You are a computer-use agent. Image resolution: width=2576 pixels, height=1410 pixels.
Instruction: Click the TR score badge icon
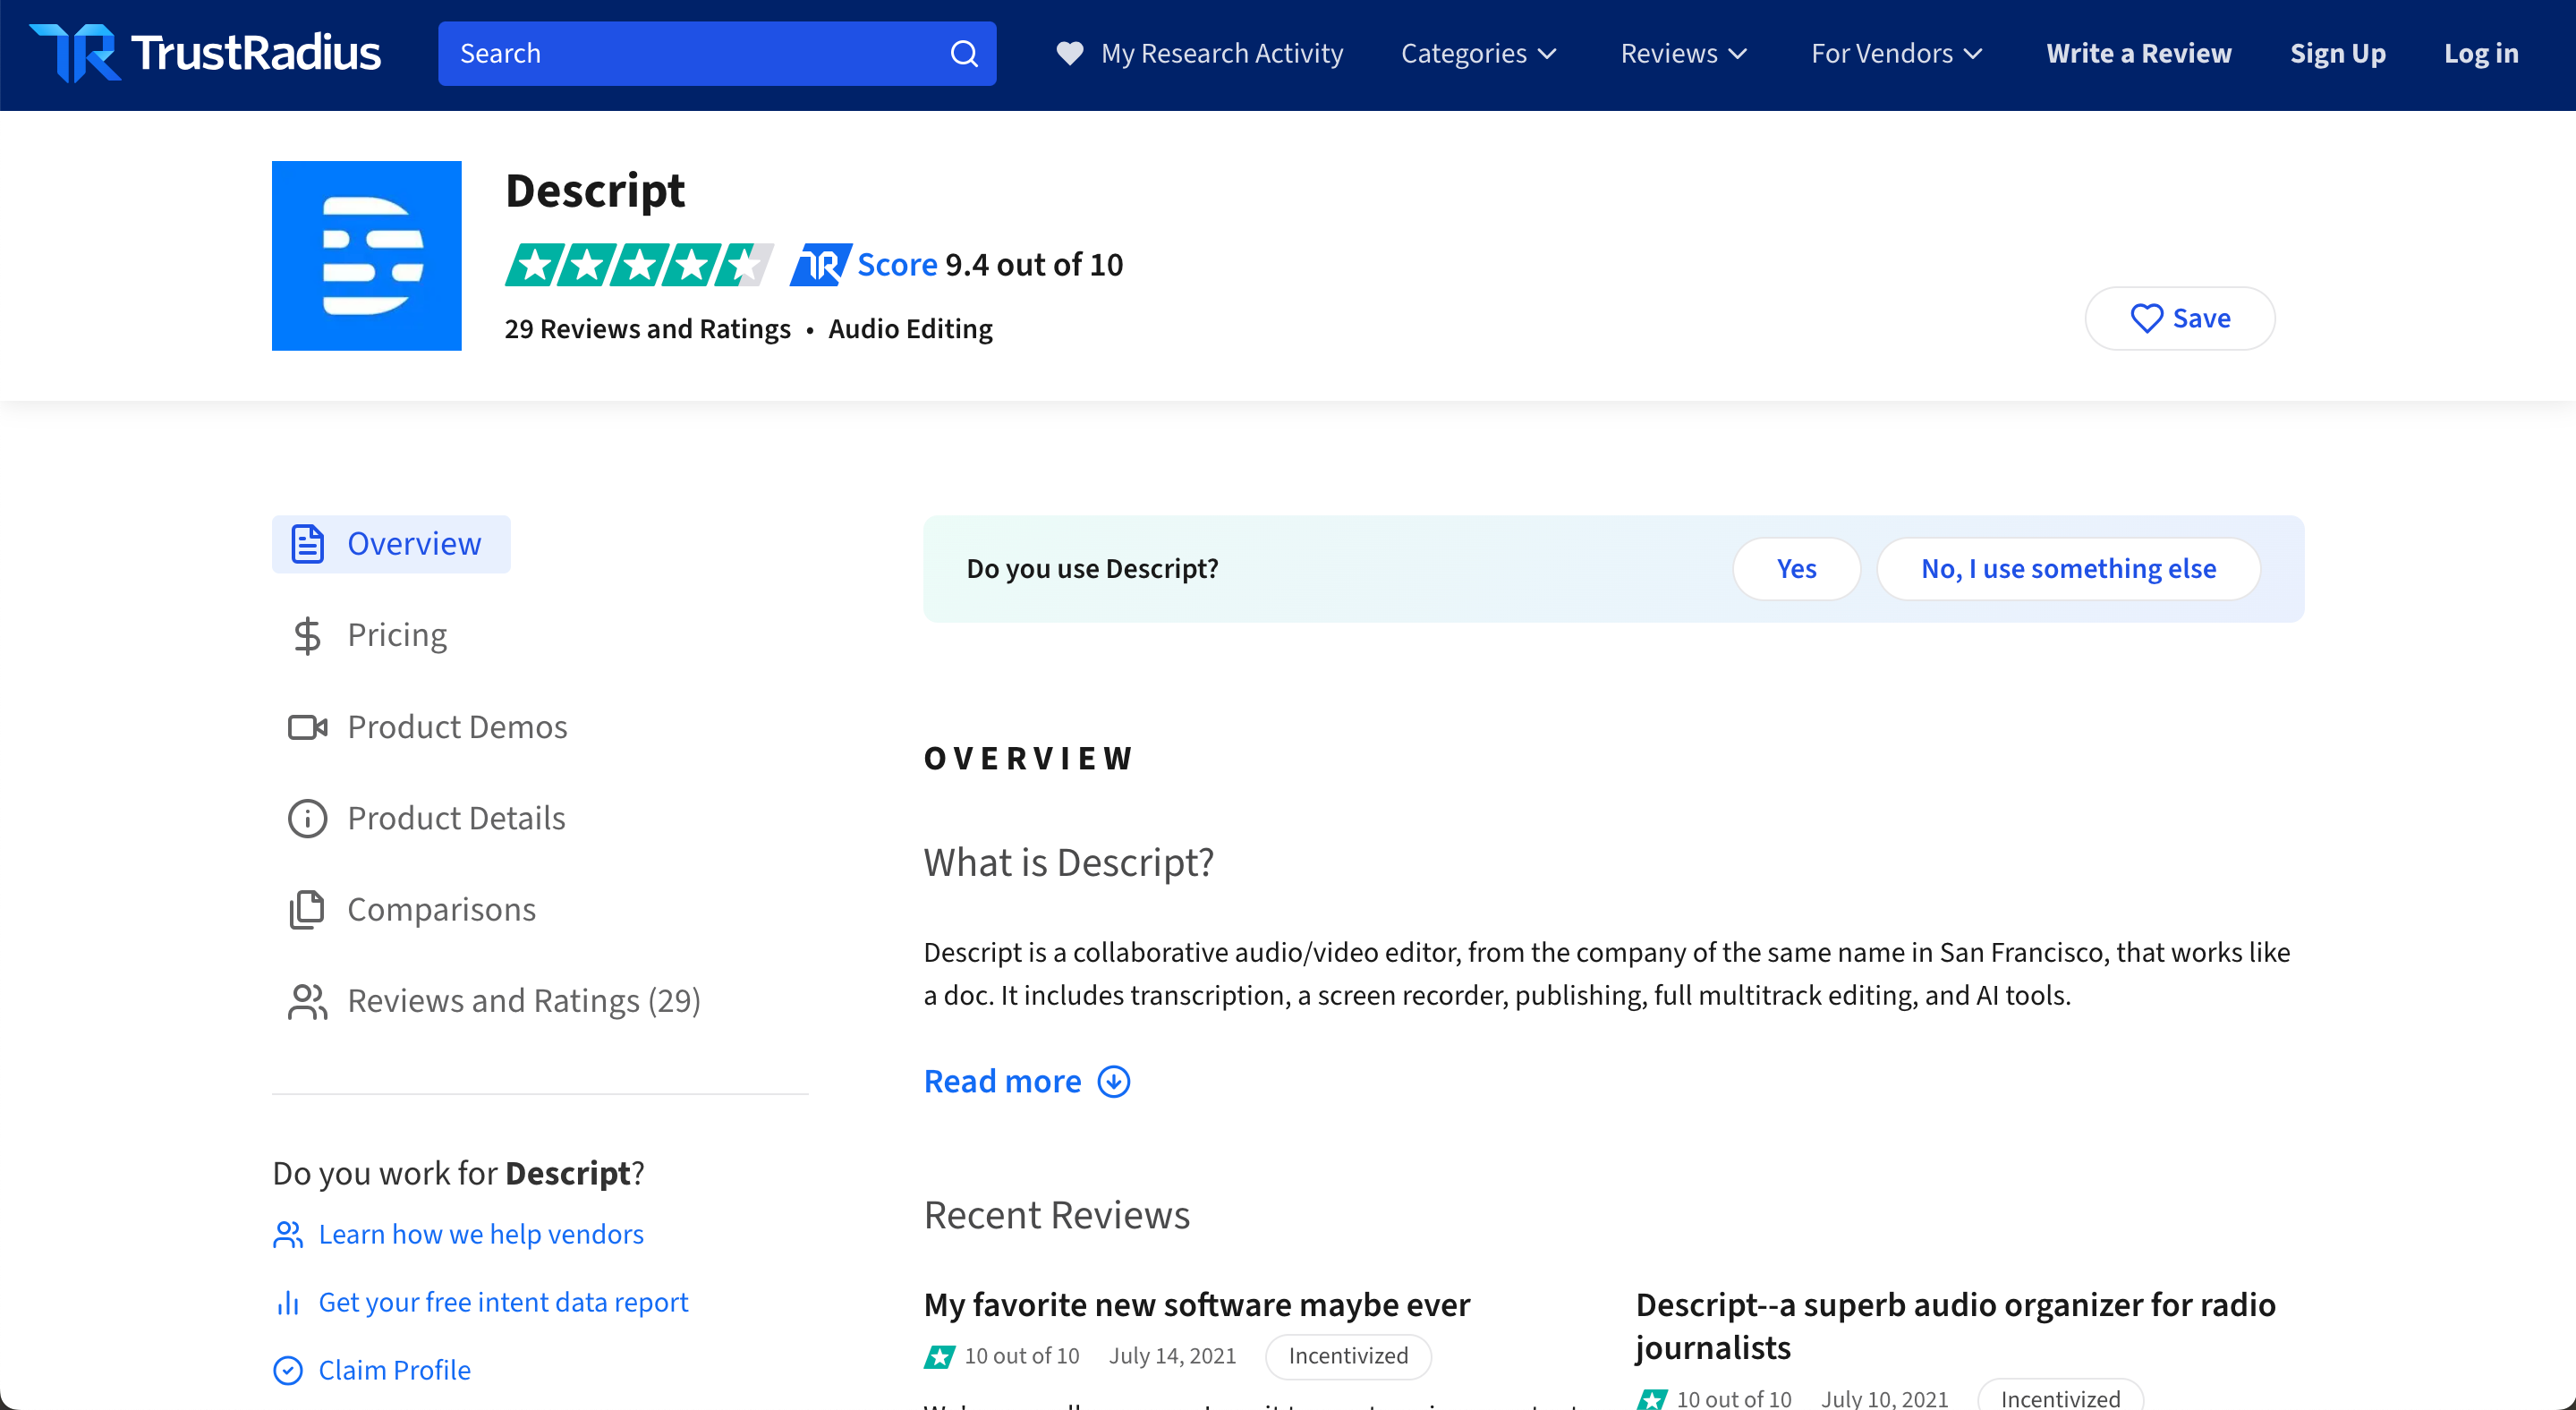click(820, 265)
